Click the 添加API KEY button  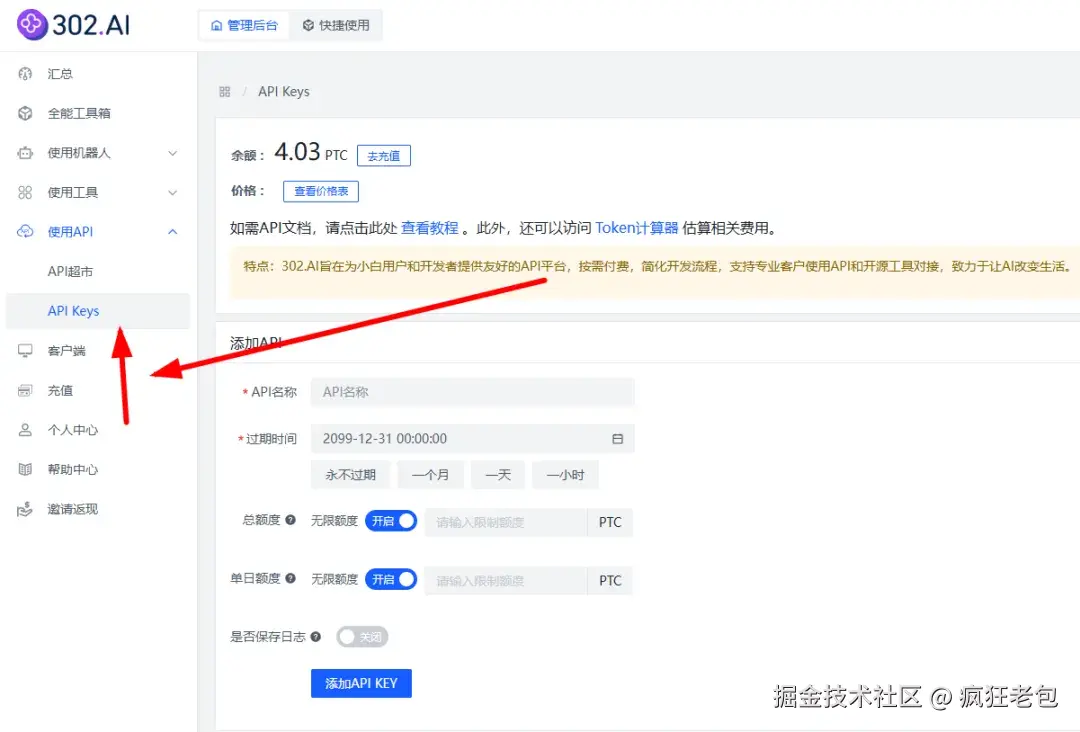(x=361, y=683)
